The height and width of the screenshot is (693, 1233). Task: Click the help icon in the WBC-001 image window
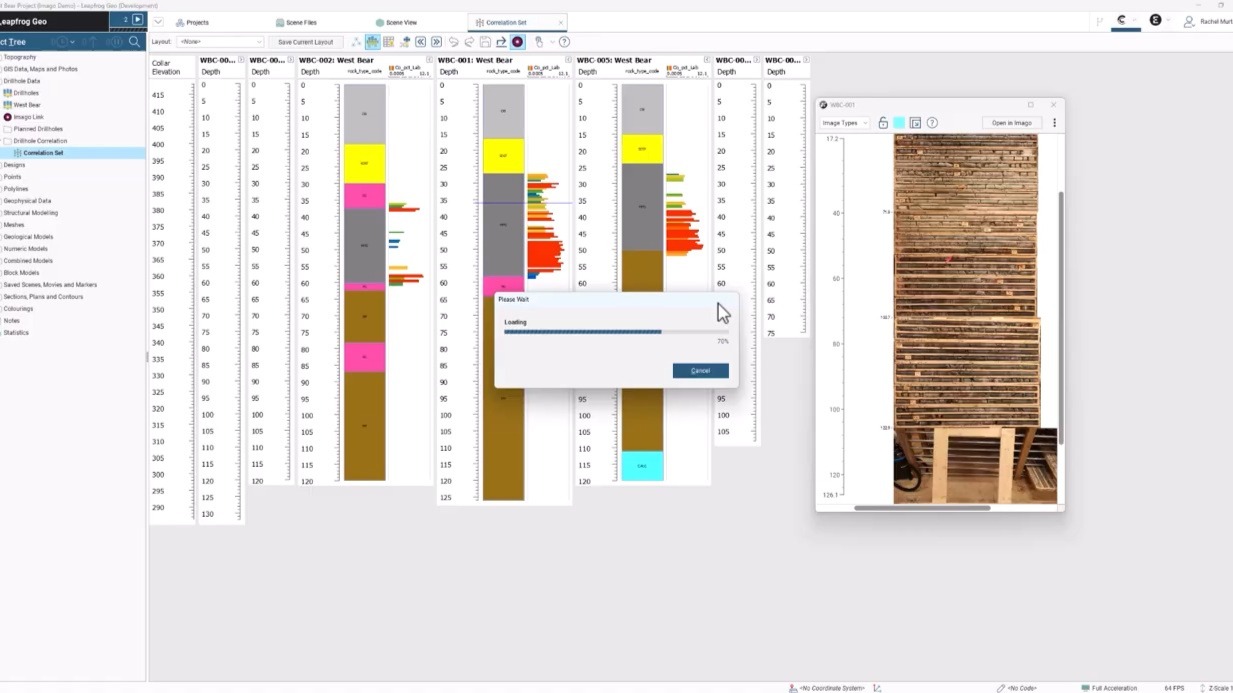(932, 123)
